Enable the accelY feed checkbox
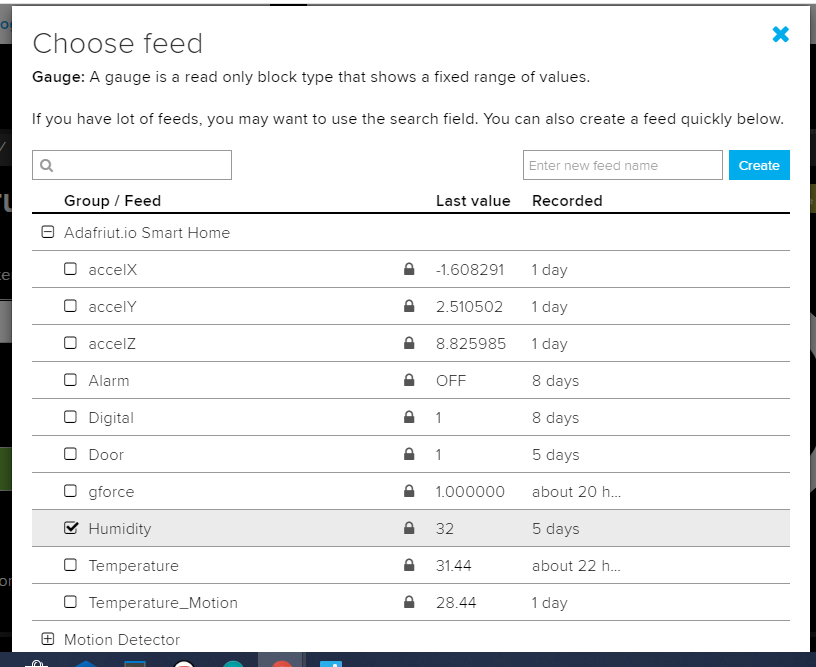This screenshot has width=816, height=667. coord(70,306)
